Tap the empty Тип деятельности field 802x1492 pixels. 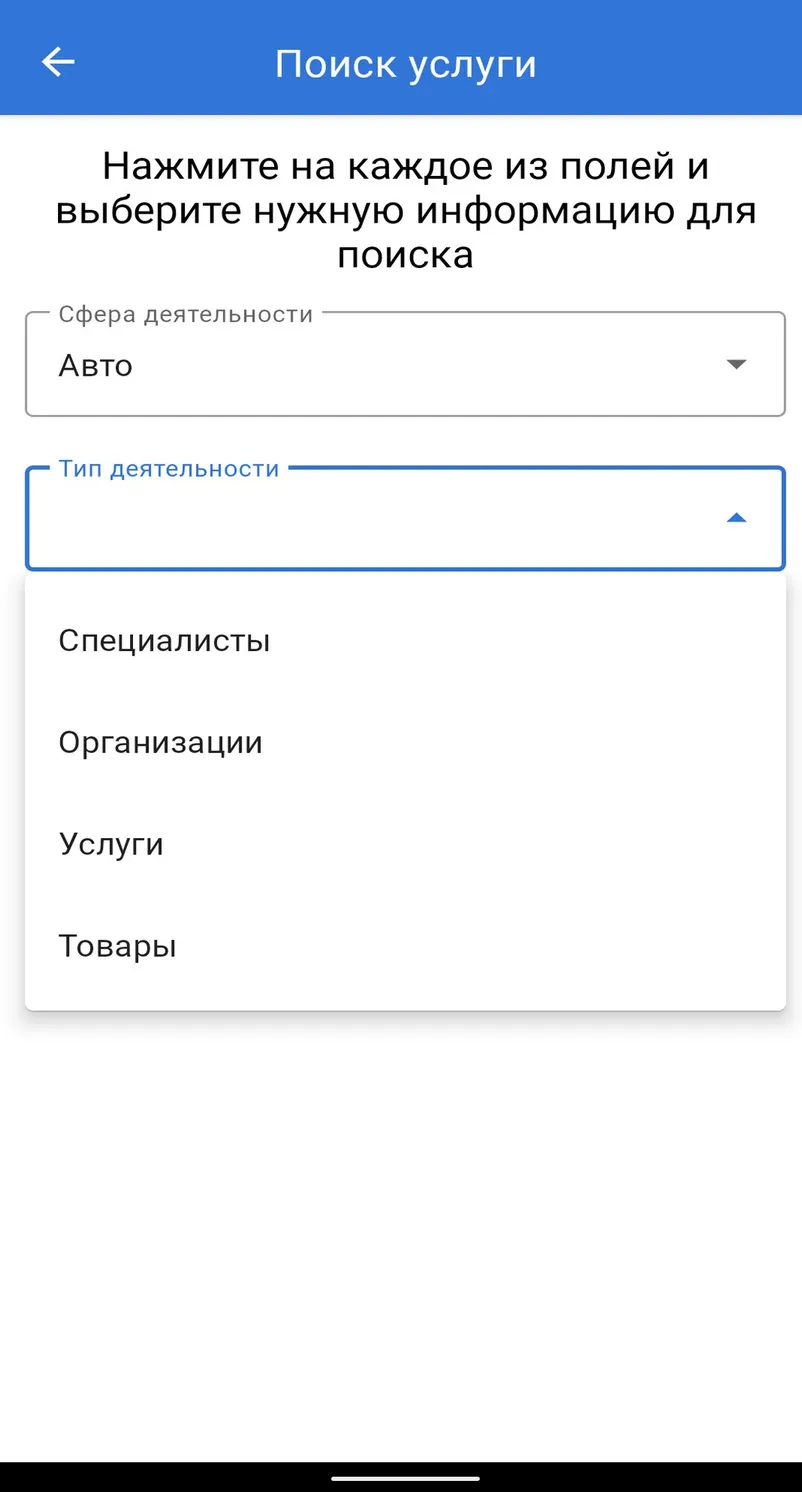coord(405,518)
